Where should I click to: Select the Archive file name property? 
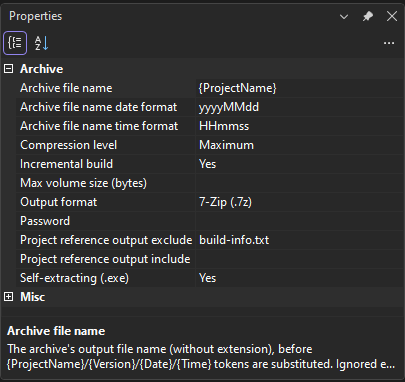106,88
